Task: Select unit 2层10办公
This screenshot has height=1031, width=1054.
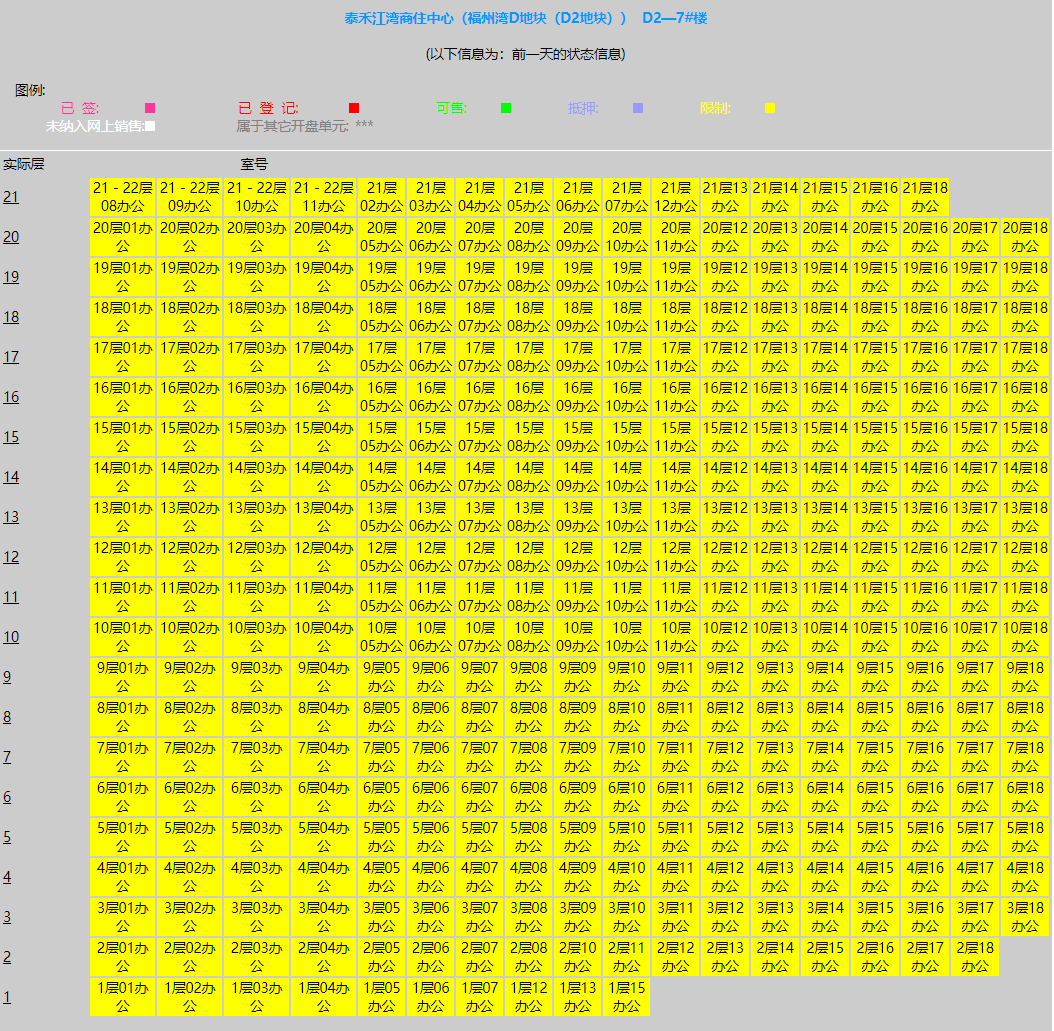Action: [x=577, y=957]
